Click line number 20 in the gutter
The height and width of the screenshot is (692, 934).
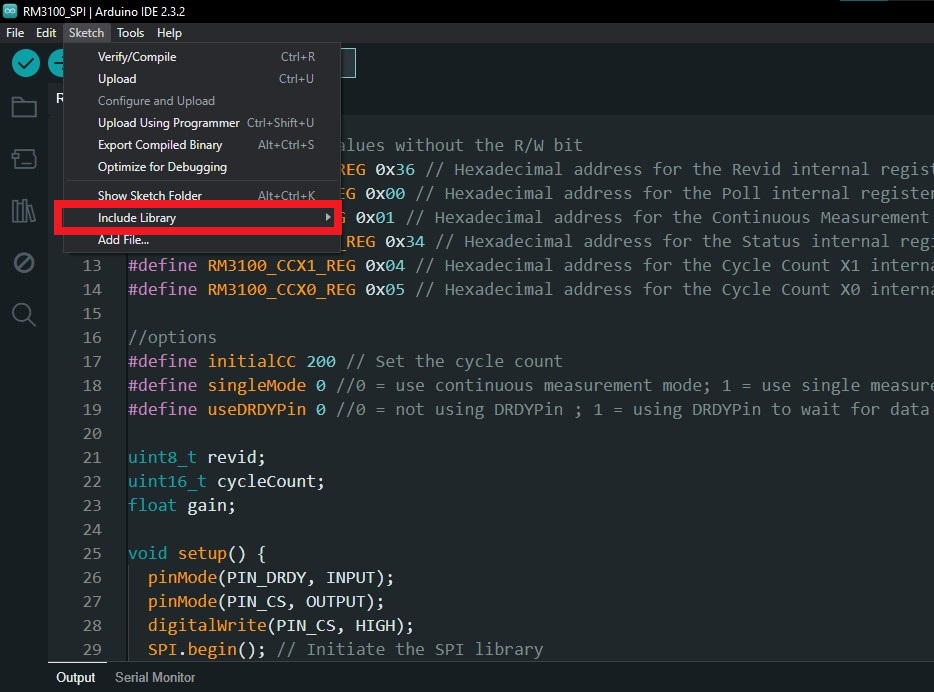coord(92,434)
